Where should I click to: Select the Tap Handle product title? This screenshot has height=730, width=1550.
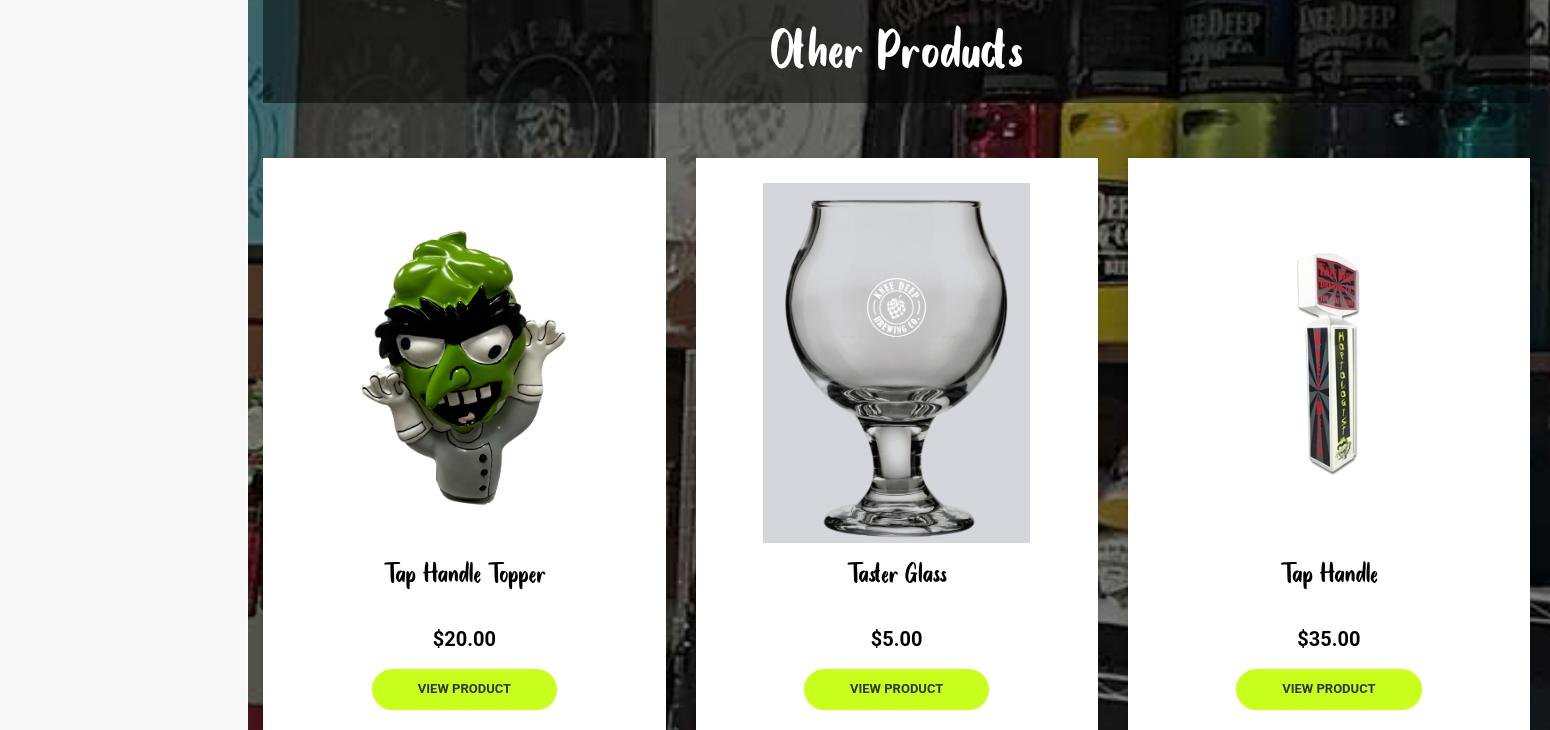click(x=1329, y=575)
